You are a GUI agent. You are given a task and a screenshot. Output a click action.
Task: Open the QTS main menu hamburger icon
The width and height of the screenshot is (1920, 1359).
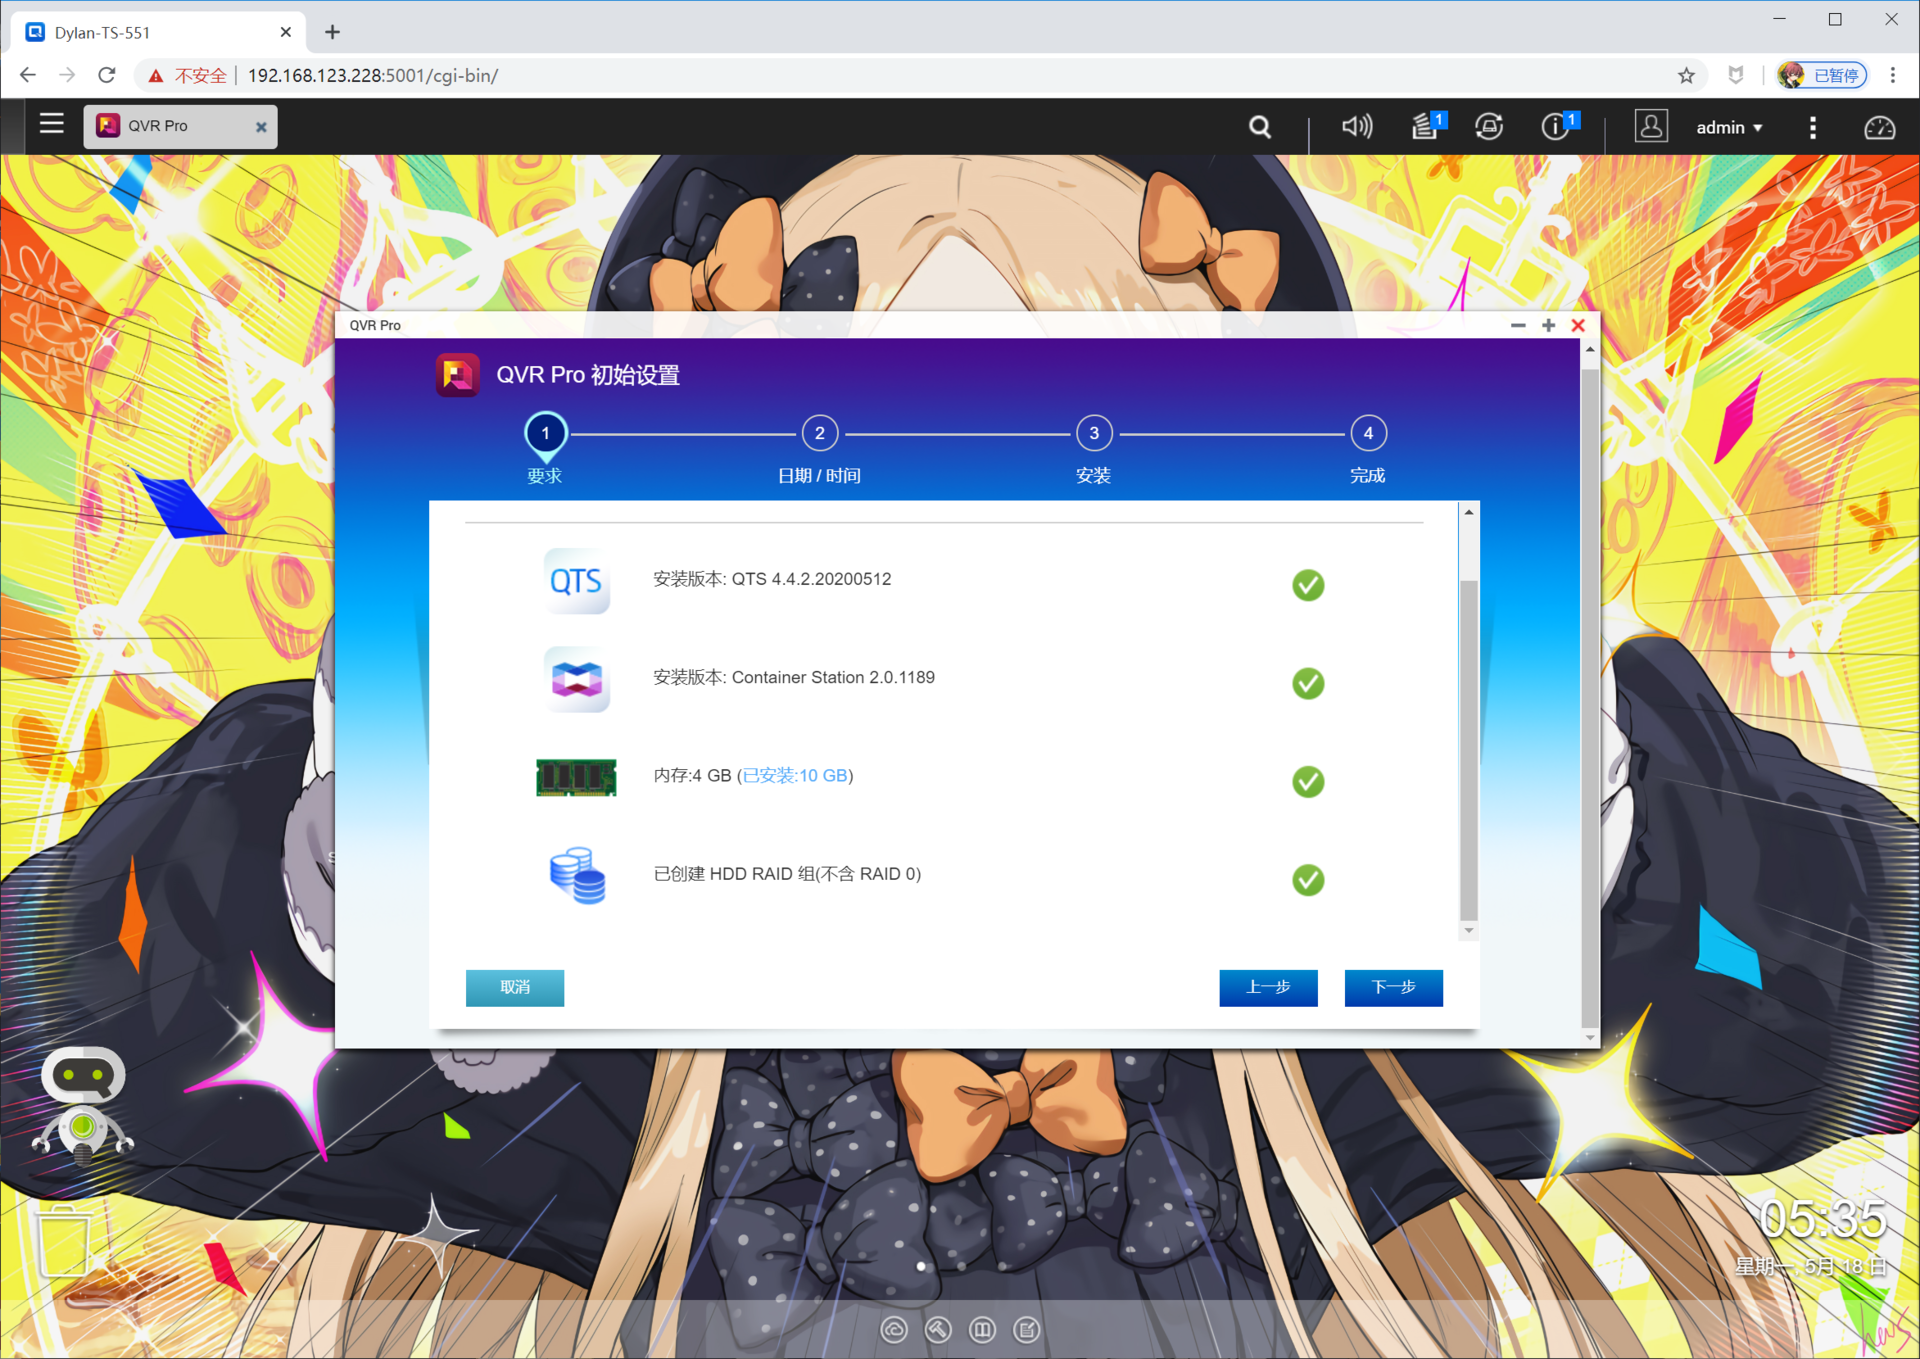(x=51, y=125)
